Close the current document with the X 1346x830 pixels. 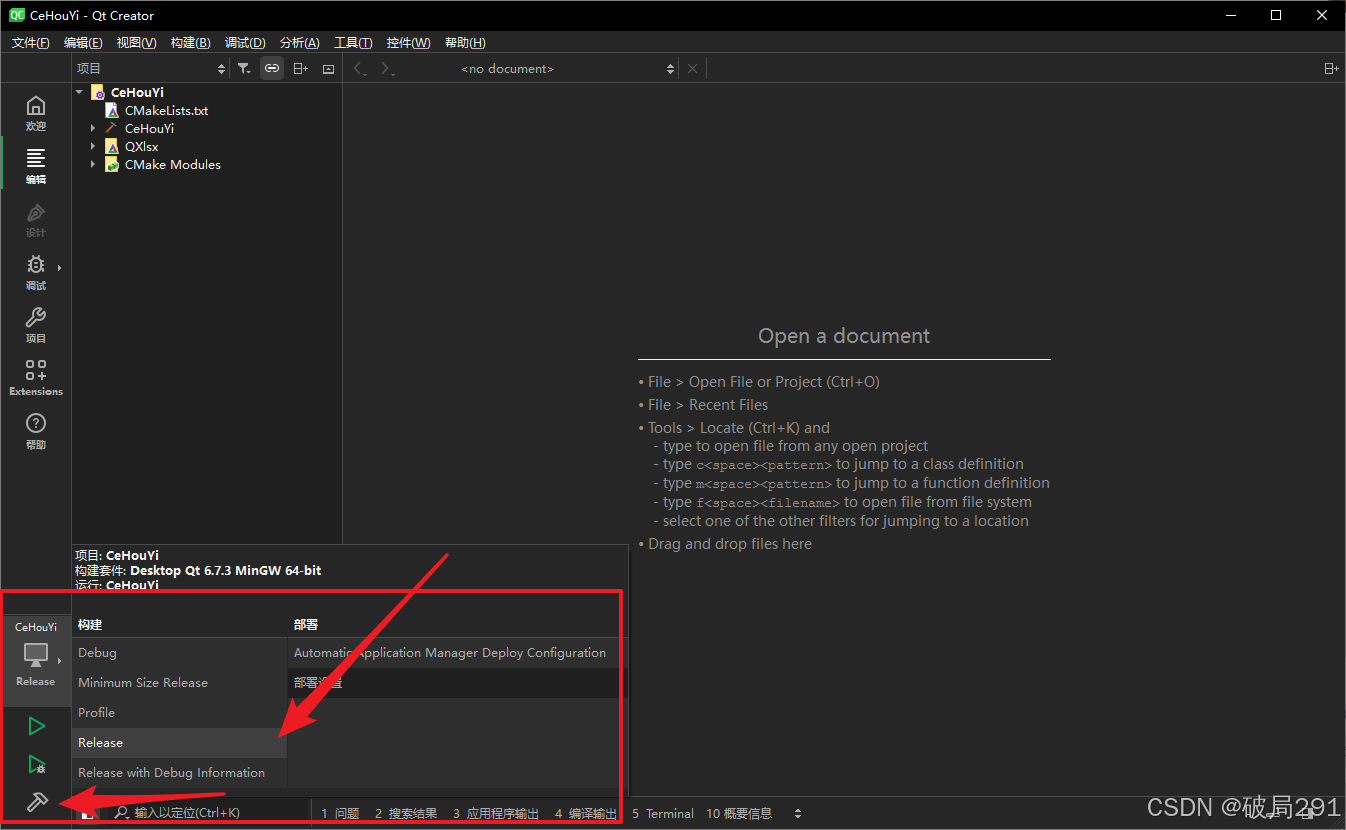pos(692,68)
